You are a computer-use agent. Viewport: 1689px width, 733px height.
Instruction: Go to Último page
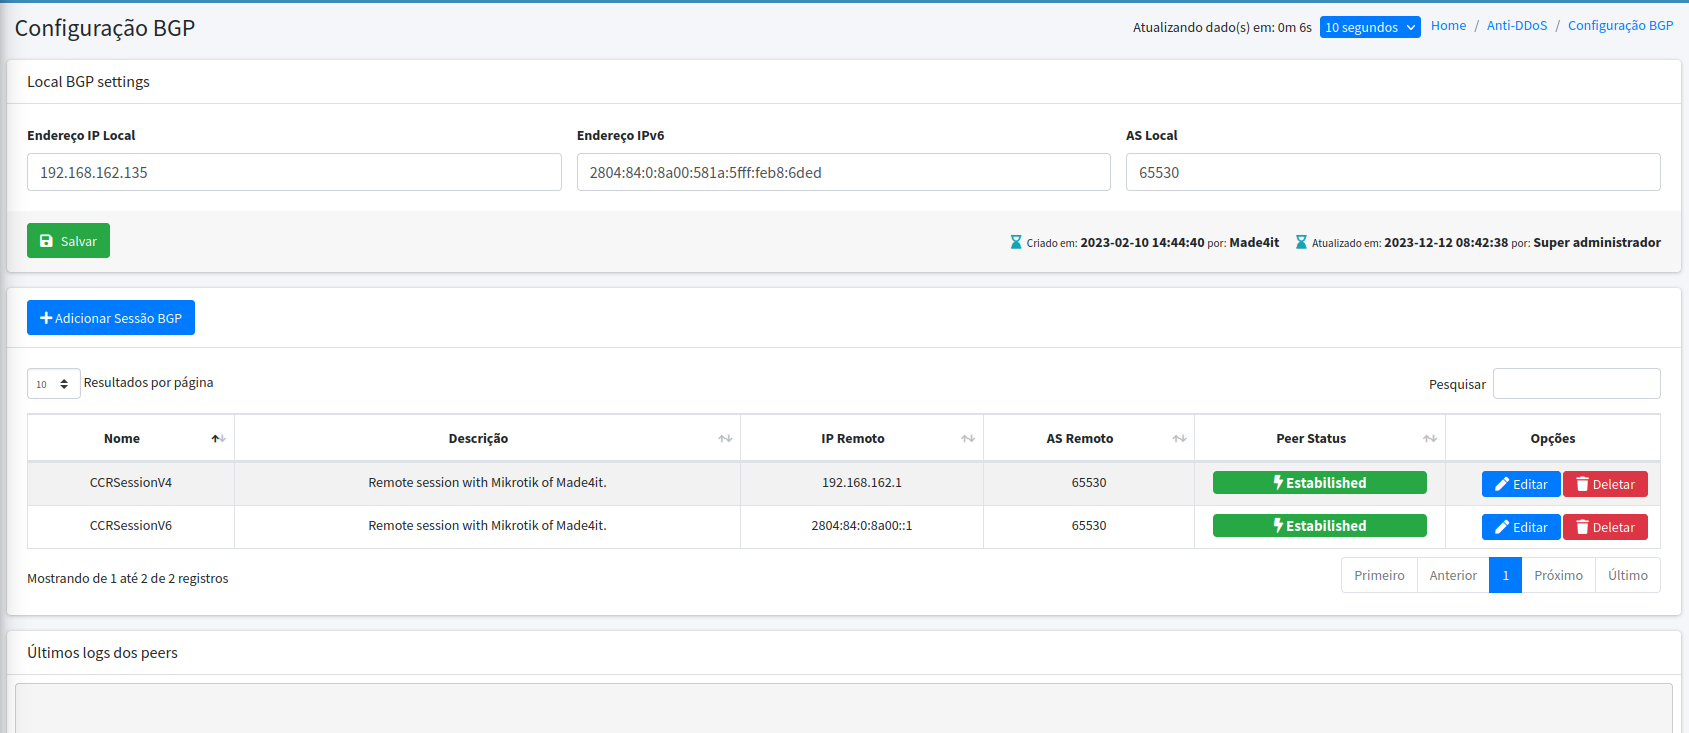[1628, 575]
